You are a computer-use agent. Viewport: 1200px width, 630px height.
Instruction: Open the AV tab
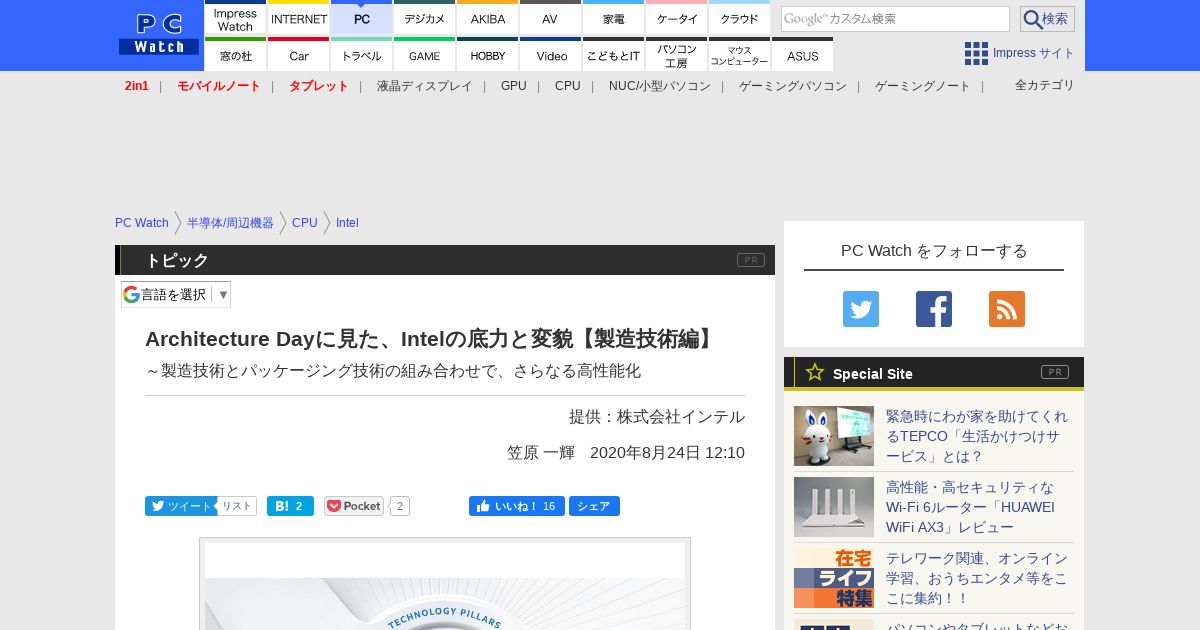click(x=551, y=18)
